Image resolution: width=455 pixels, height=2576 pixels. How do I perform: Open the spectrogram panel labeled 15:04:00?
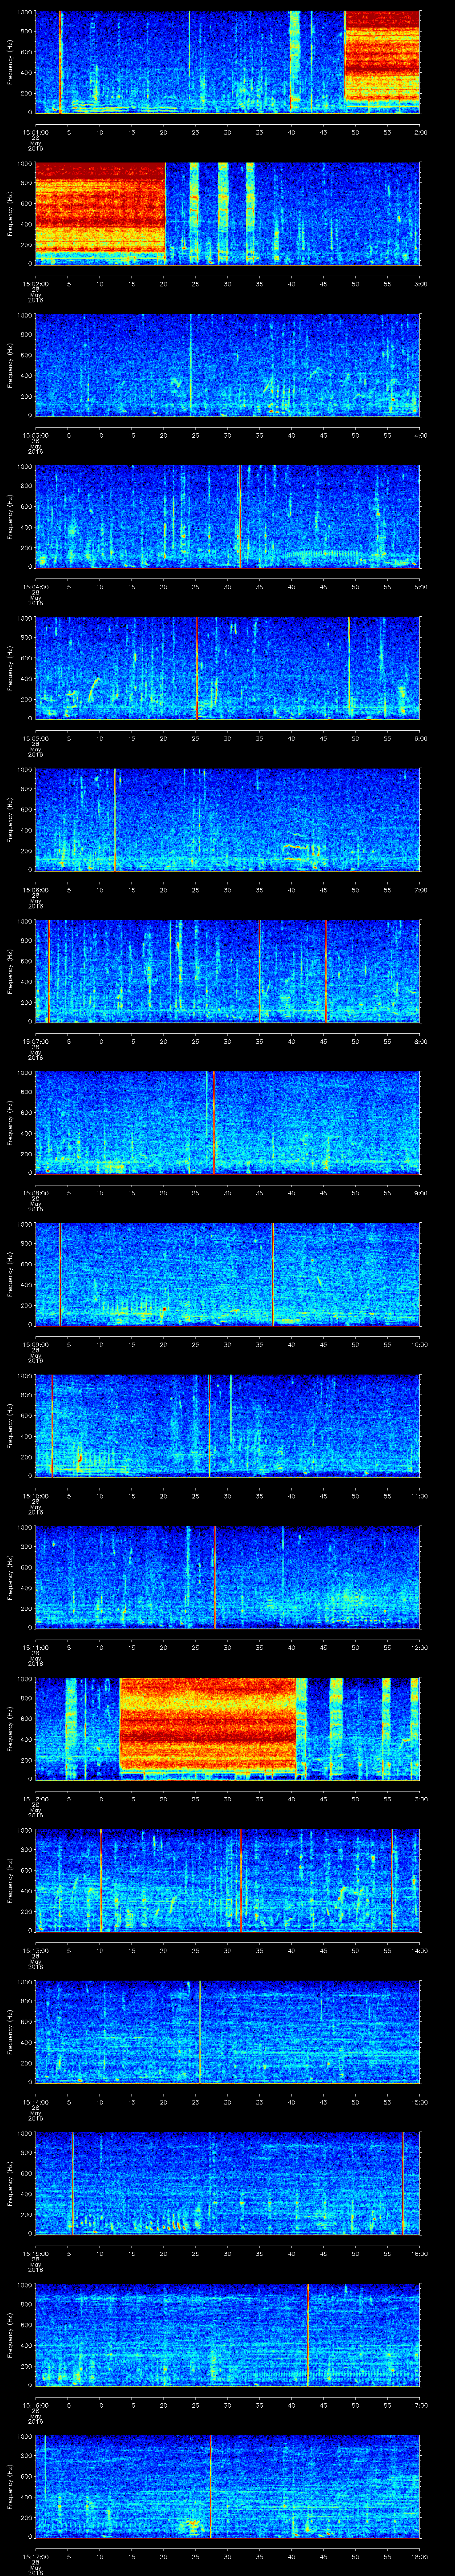(228, 517)
